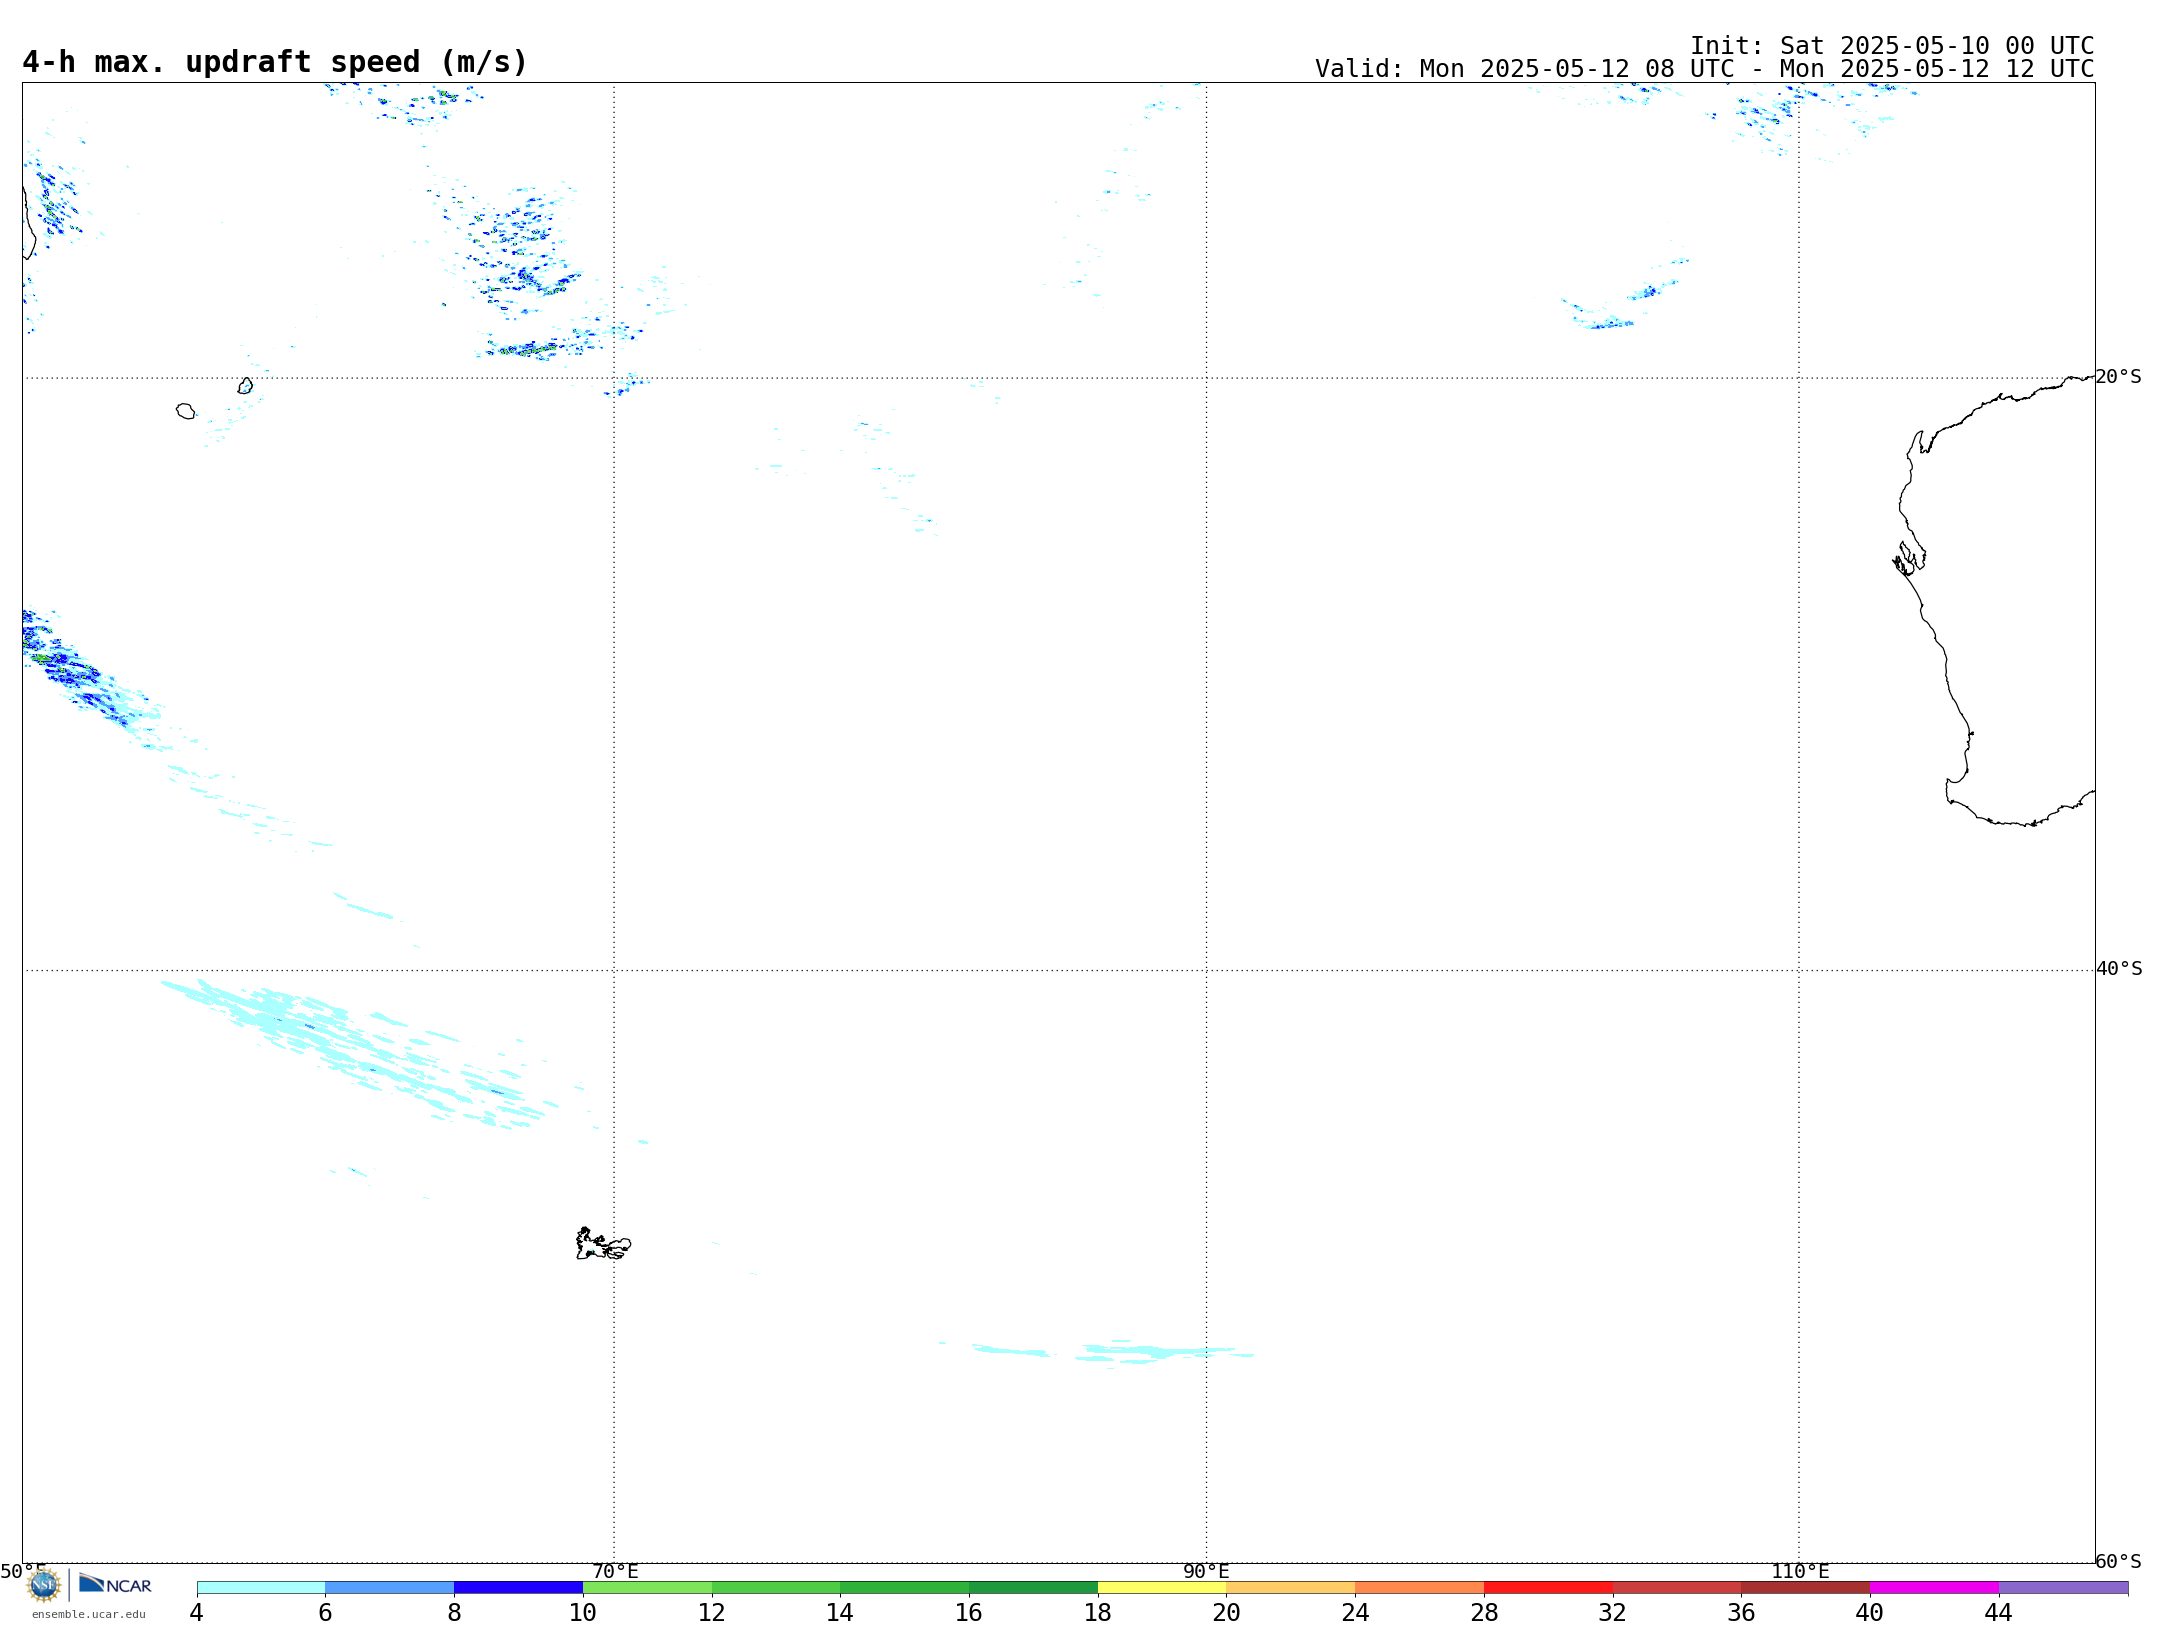
Task: Click the light cyan 4–6 m/s swatch
Action: [x=261, y=1588]
